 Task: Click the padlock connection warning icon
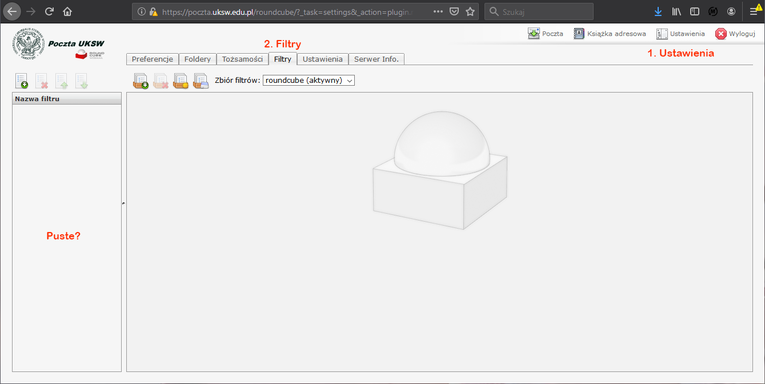tap(153, 11)
